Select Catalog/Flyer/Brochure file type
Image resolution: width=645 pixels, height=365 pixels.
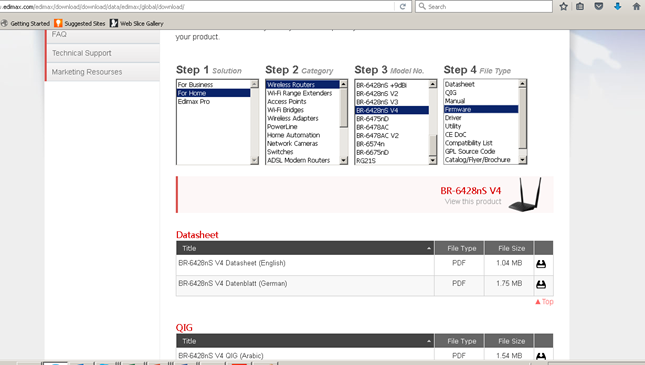(x=481, y=160)
